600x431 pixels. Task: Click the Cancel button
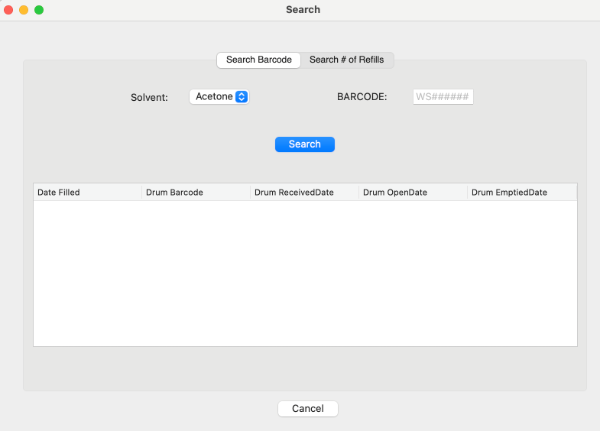coord(308,408)
